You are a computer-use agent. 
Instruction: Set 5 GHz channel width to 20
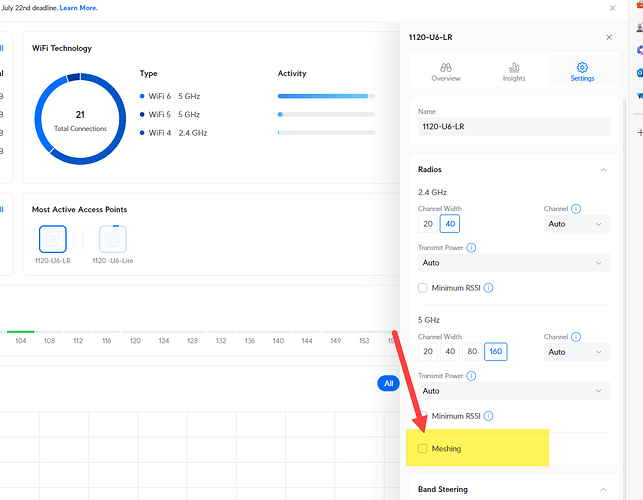[428, 352]
